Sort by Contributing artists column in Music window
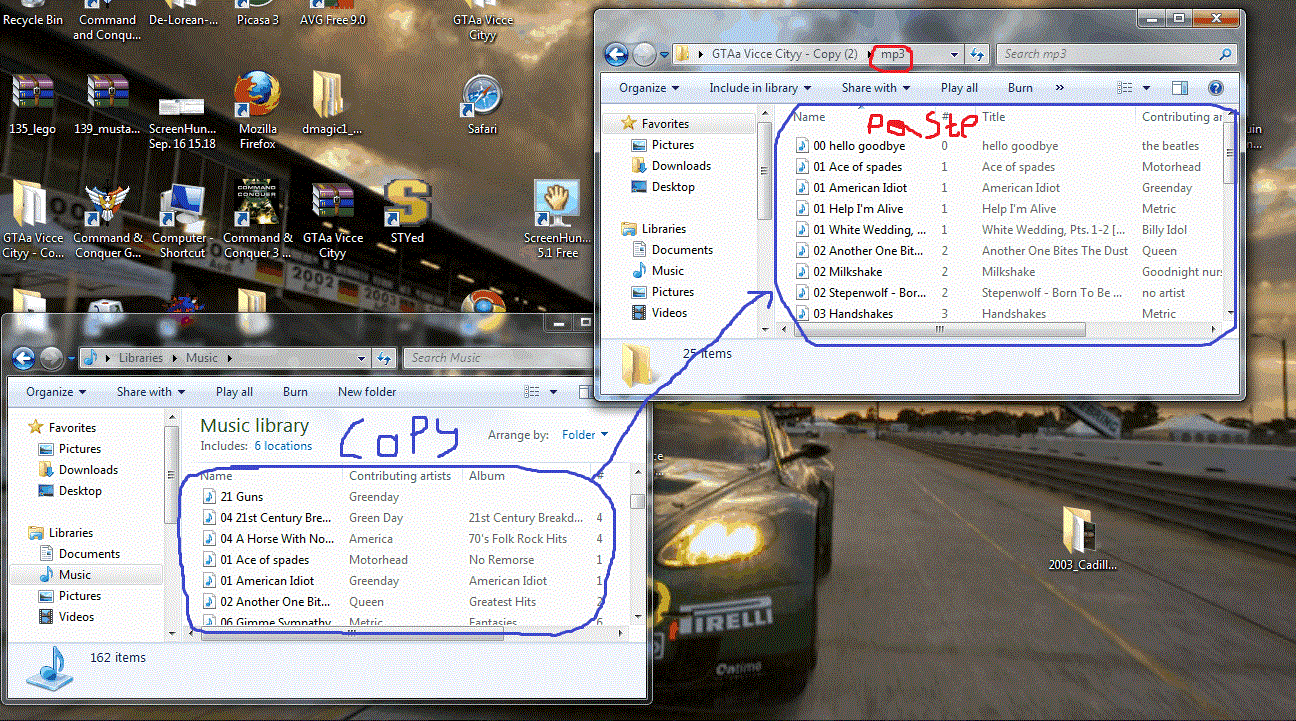Image resolution: width=1296 pixels, height=721 pixels. coord(402,476)
